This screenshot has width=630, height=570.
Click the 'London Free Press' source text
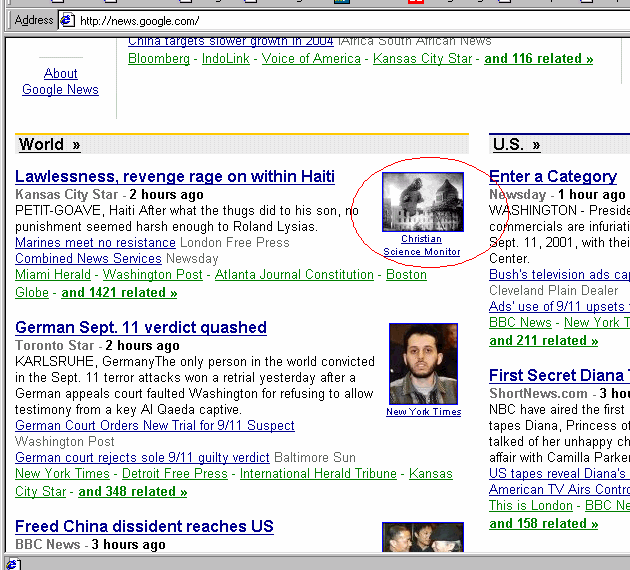click(235, 243)
